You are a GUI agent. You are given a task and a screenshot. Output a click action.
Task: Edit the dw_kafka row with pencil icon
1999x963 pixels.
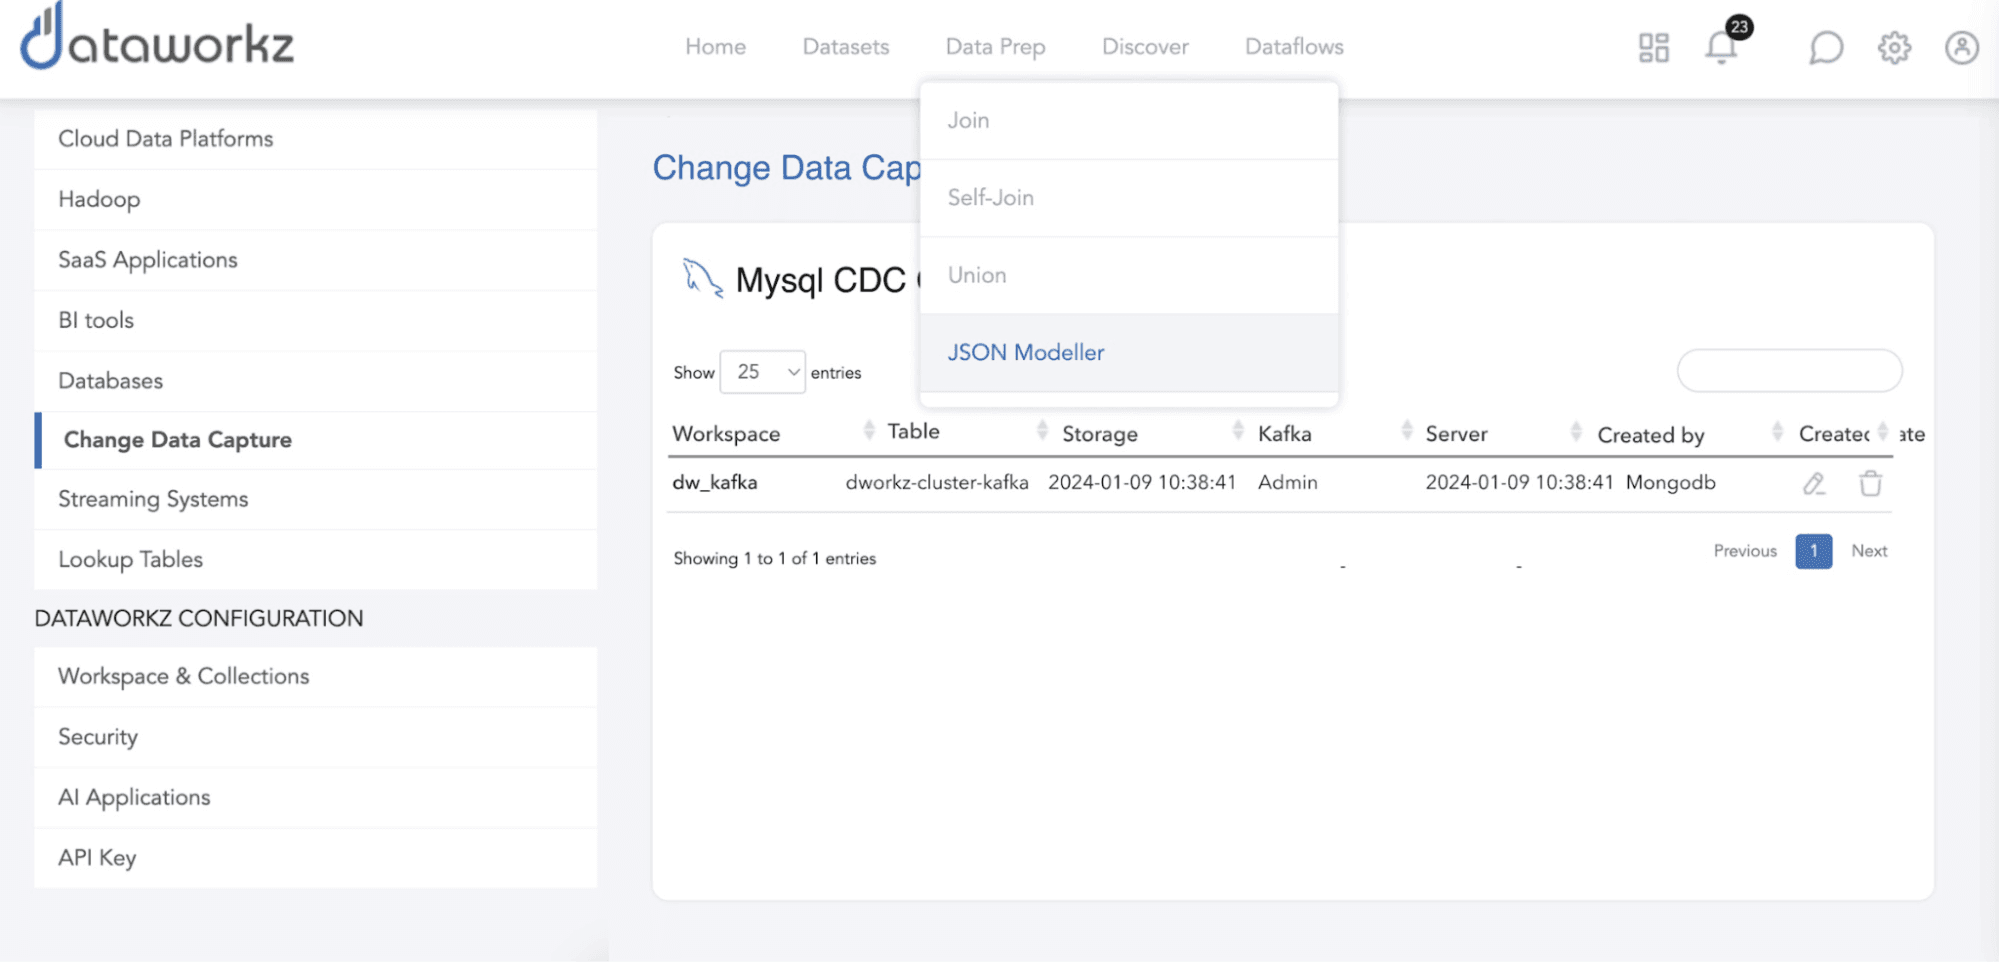(x=1814, y=484)
